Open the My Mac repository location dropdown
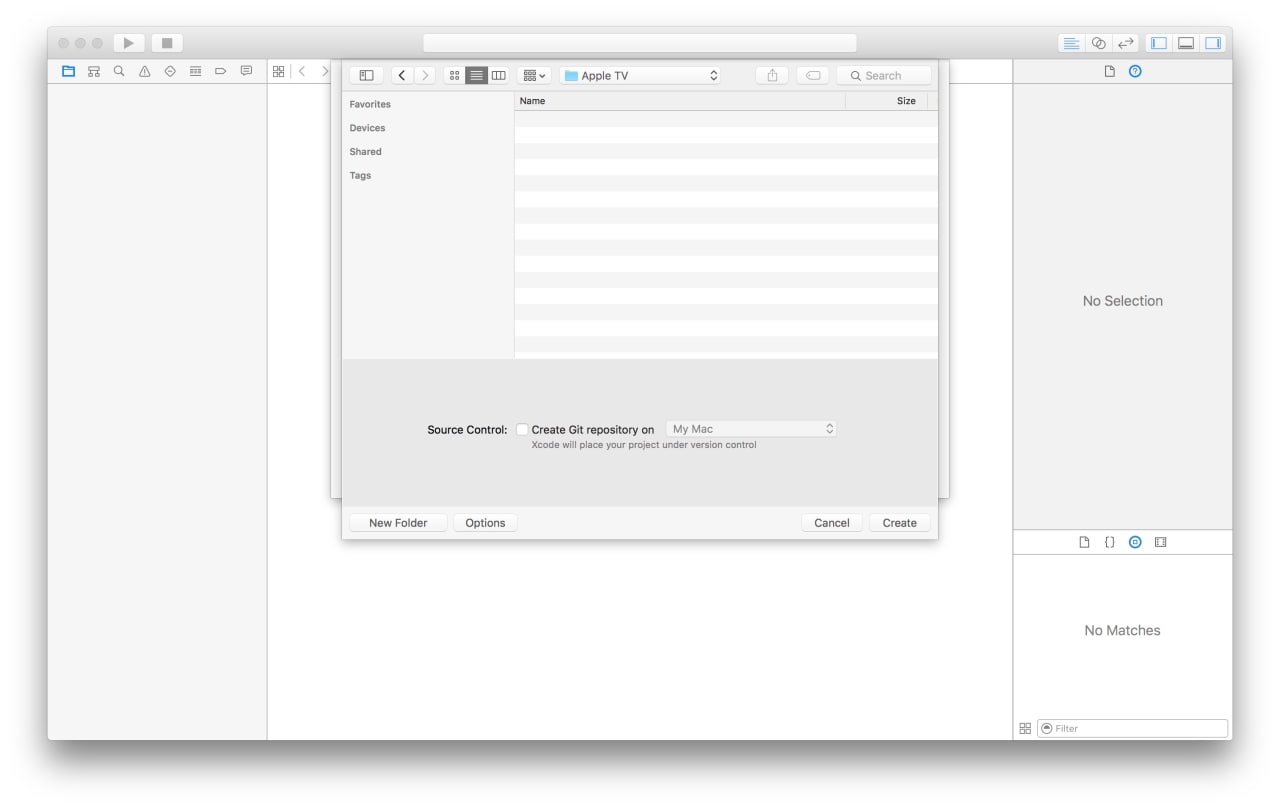This screenshot has height=808, width=1280. [751, 429]
